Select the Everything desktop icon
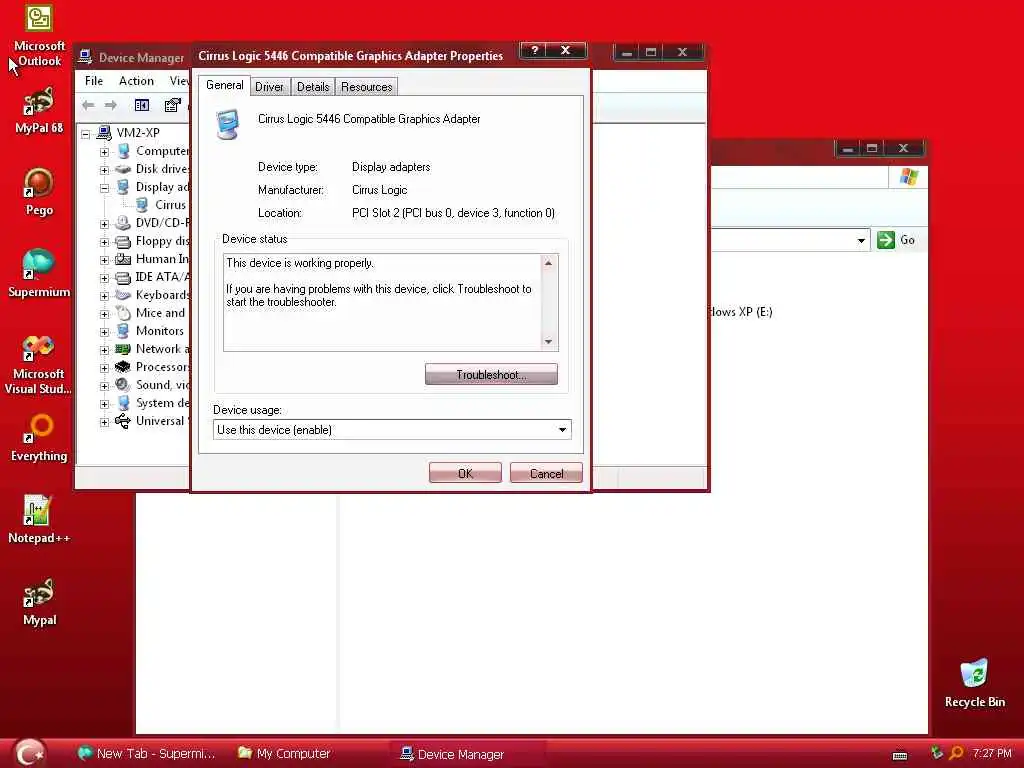The image size is (1024, 768). point(39,438)
